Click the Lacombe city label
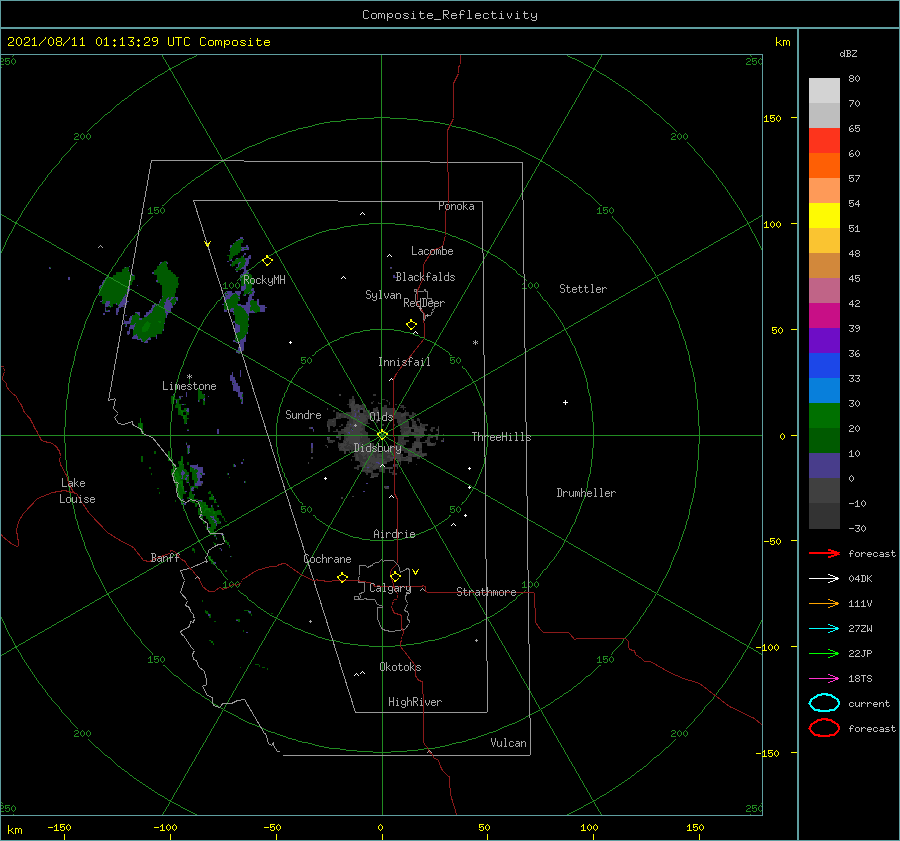The image size is (900, 841). (x=432, y=251)
